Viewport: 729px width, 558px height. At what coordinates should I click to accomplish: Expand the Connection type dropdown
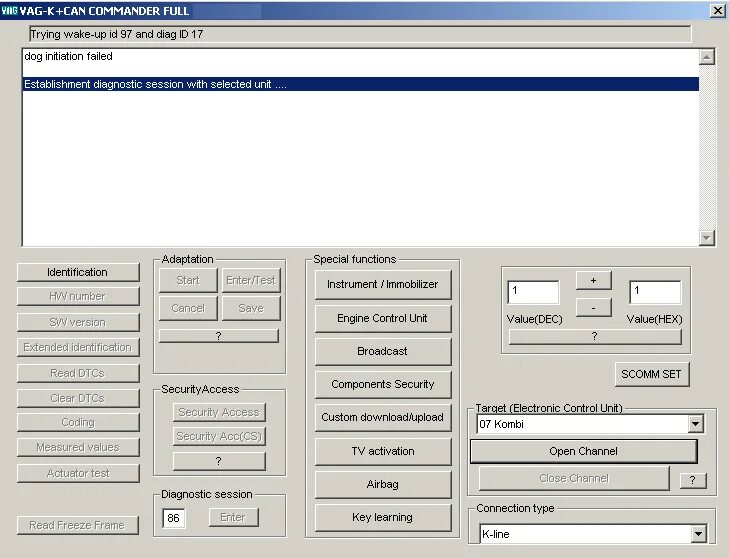click(x=698, y=534)
